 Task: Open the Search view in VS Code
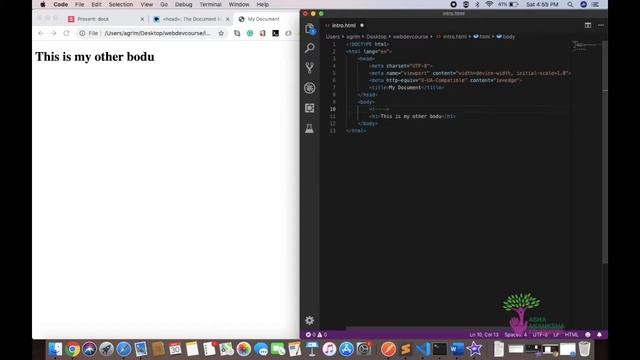click(x=310, y=48)
